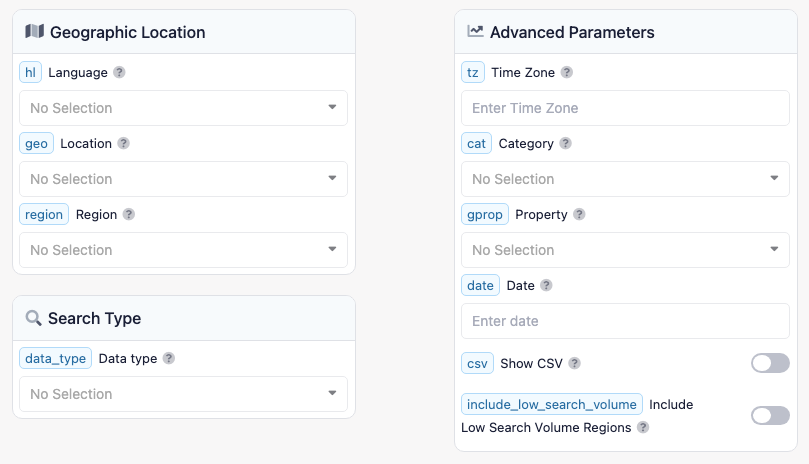Open the Property dropdown menu
This screenshot has height=464, width=809.
click(x=625, y=250)
